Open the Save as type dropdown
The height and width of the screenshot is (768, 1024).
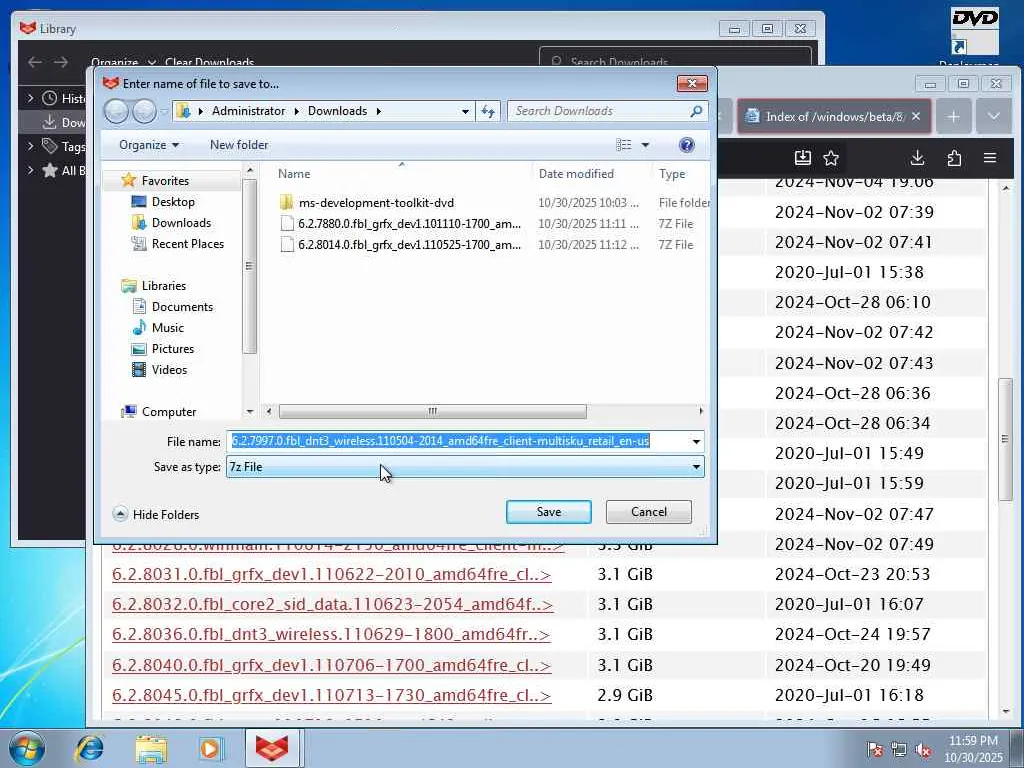click(x=465, y=467)
